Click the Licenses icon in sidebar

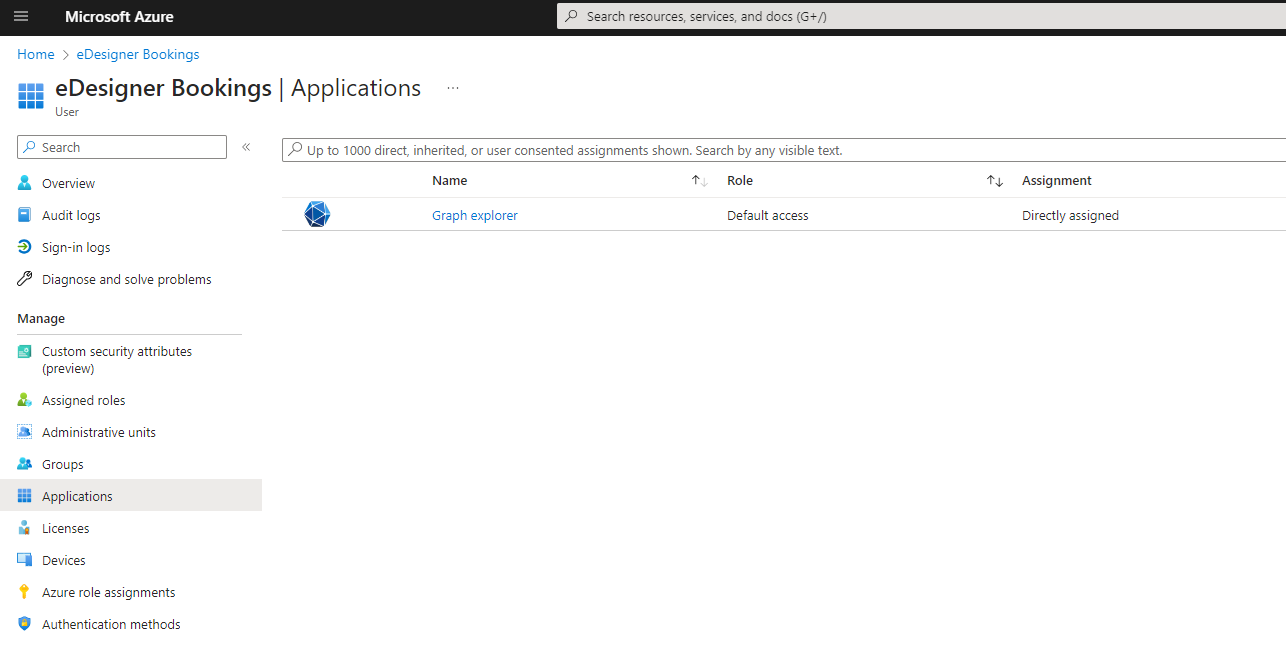click(25, 529)
